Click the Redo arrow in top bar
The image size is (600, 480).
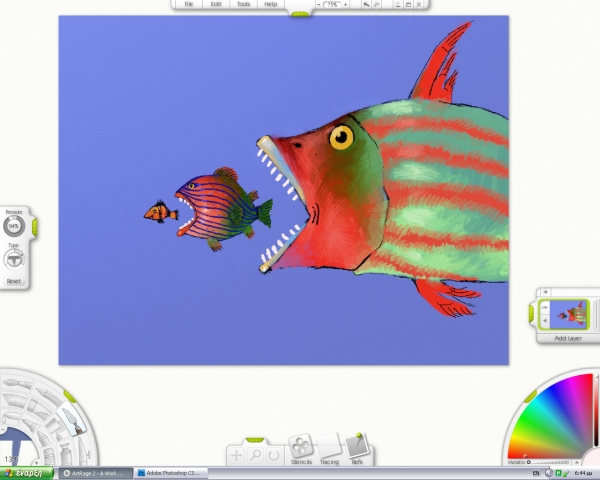click(x=376, y=5)
